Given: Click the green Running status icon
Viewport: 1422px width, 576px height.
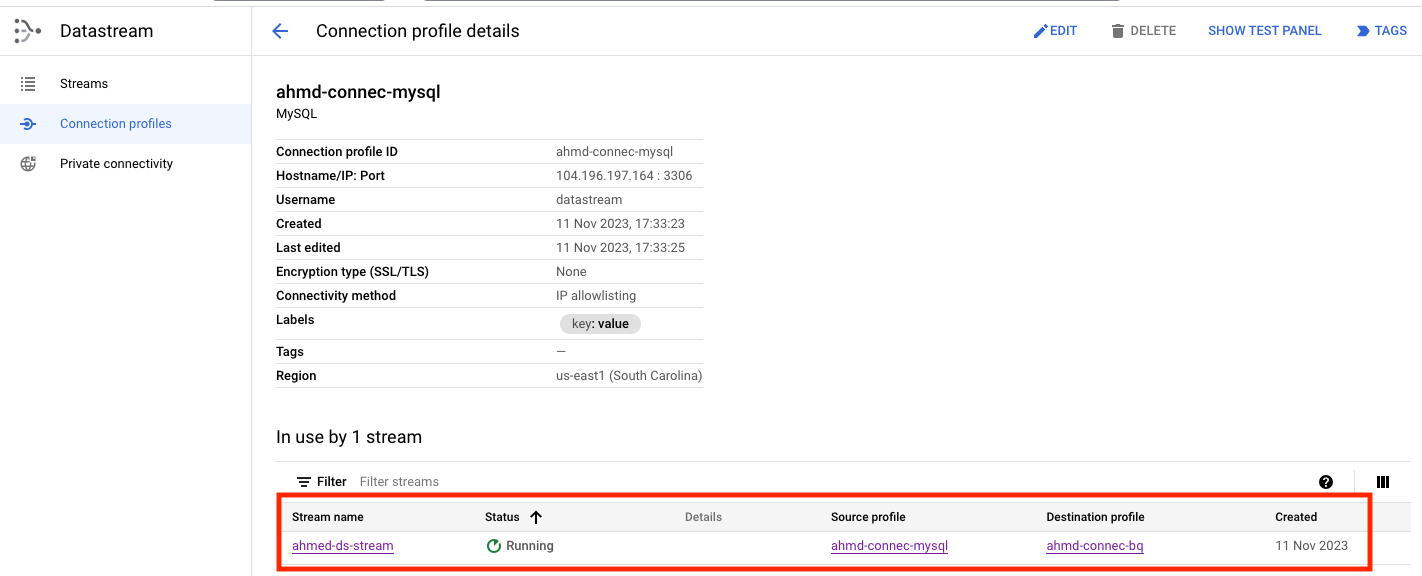Looking at the screenshot, I should (493, 546).
